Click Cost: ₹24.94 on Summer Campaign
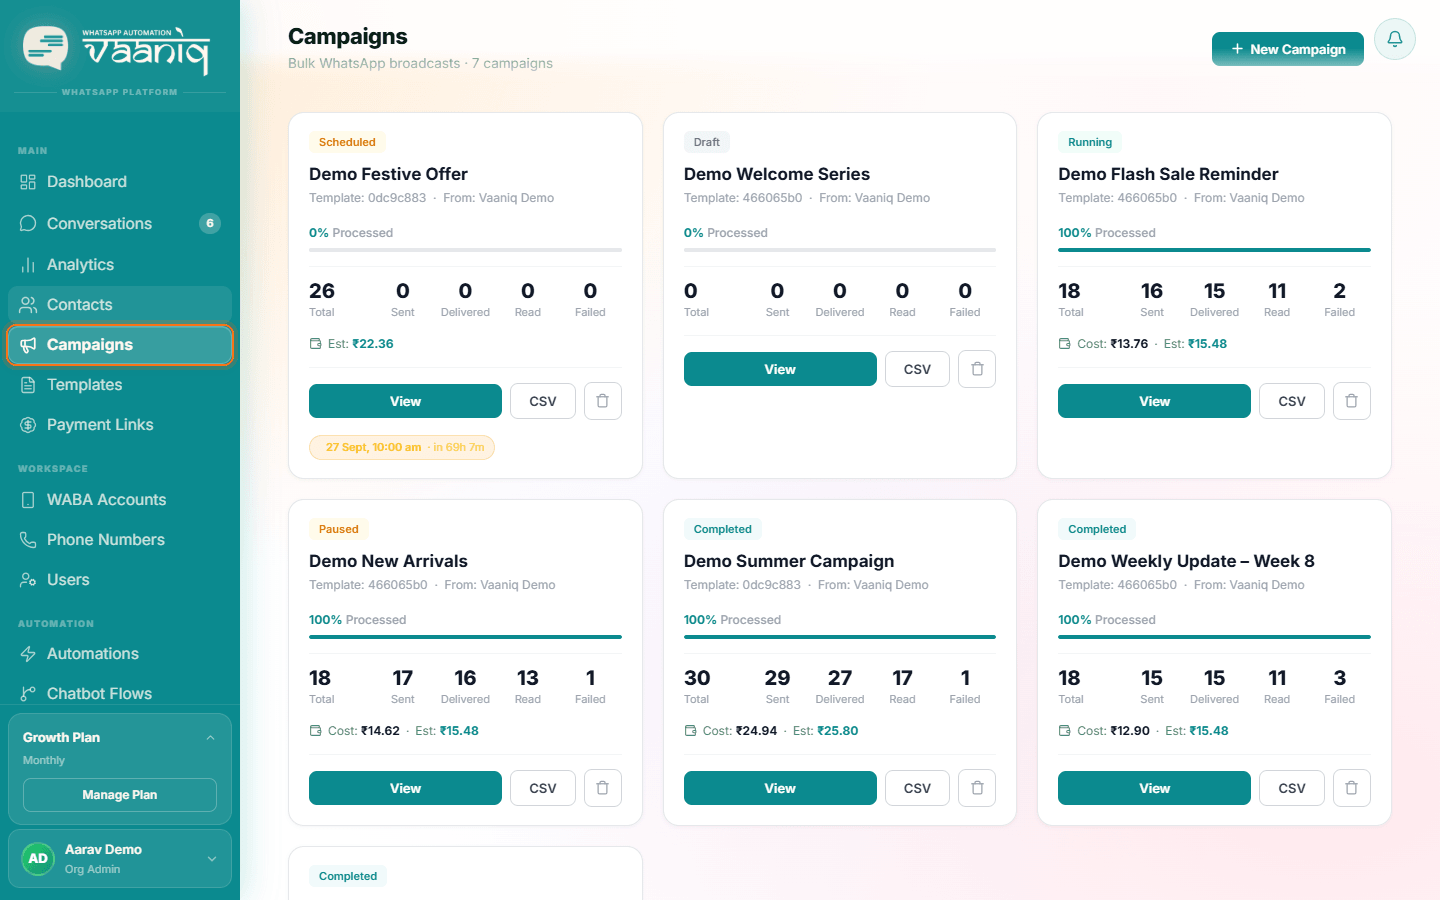This screenshot has height=900, width=1440. click(740, 731)
